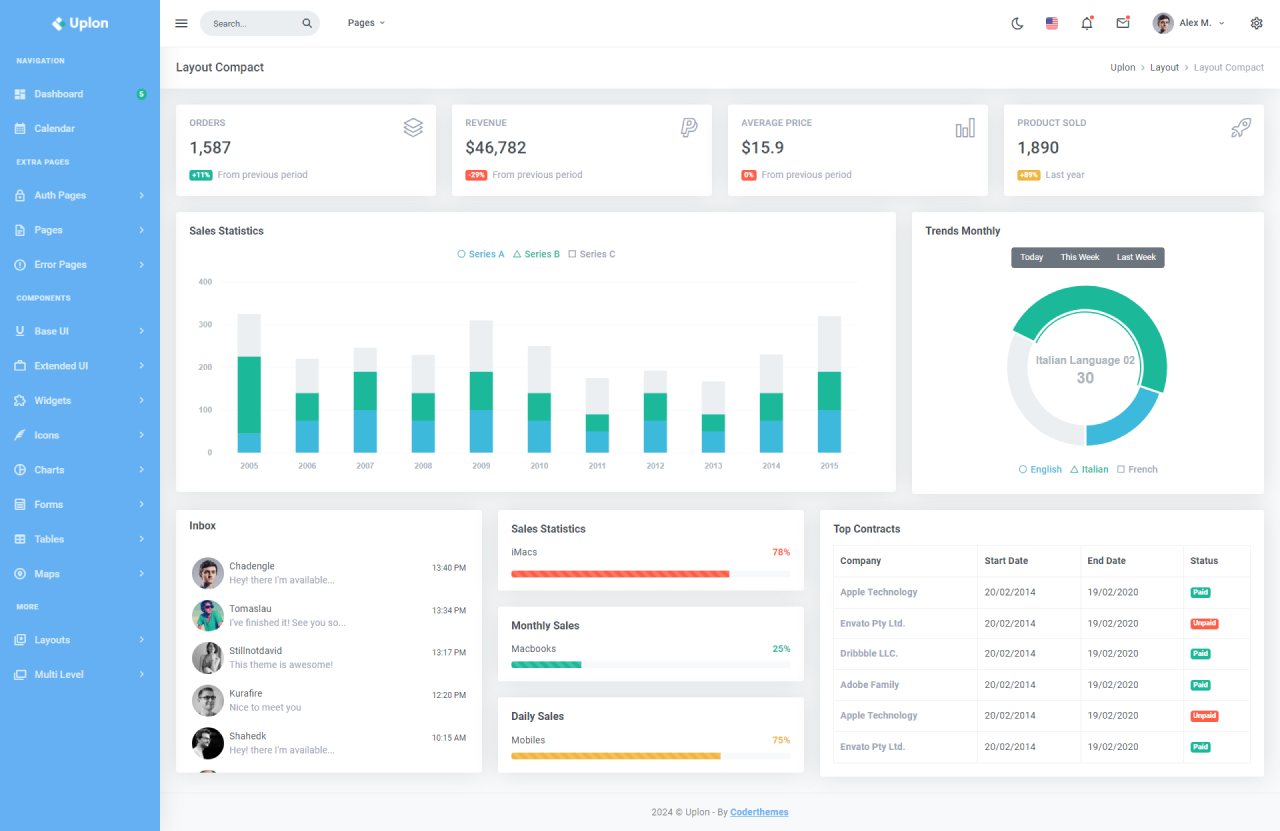The height and width of the screenshot is (831, 1280).
Task: Click the Charts pie icon
Action: coord(20,470)
